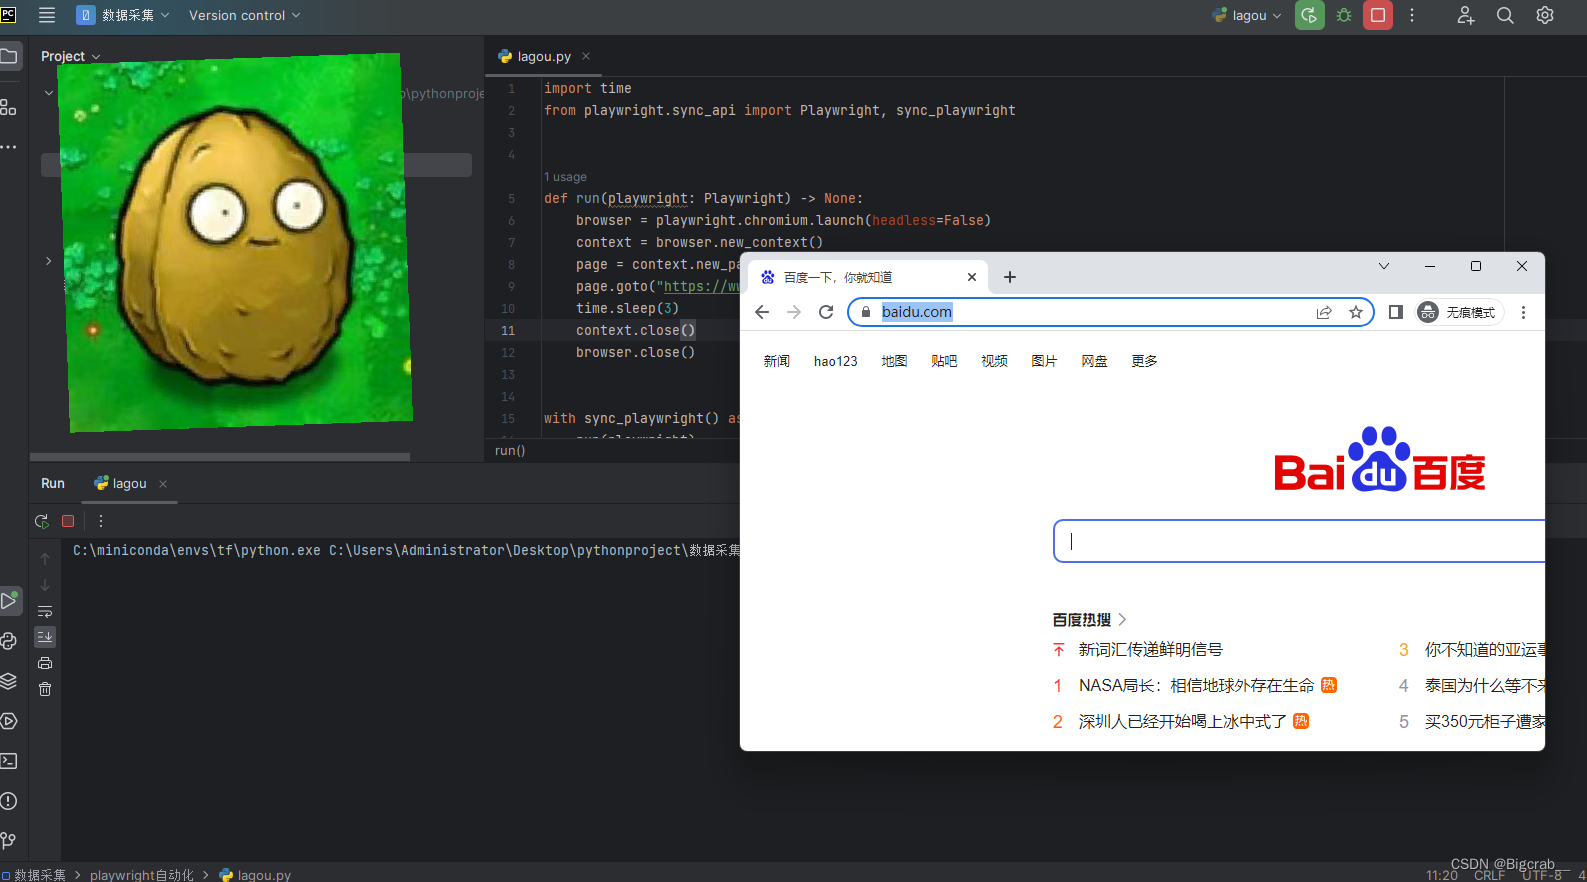The height and width of the screenshot is (882, 1587).
Task: Open the Problems exclamation icon in left sidebar
Action: click(x=9, y=801)
